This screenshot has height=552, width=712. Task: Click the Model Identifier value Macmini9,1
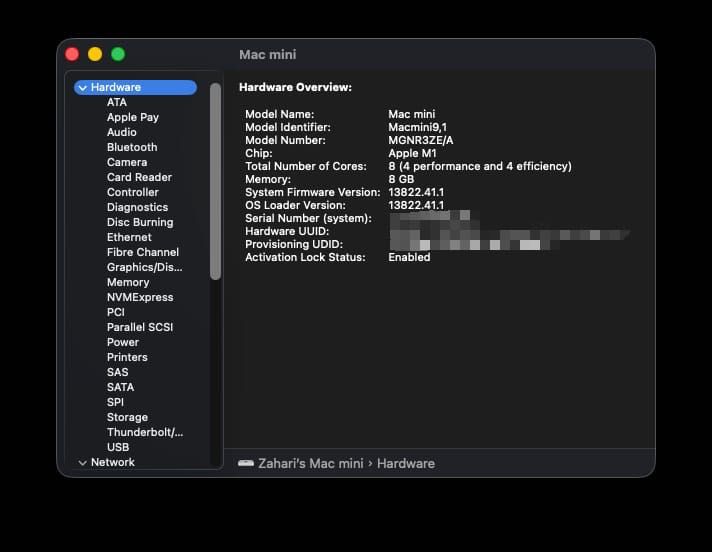[x=417, y=127]
